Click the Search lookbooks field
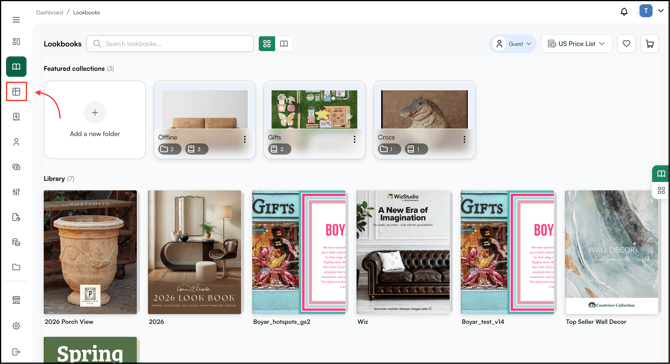 170,44
